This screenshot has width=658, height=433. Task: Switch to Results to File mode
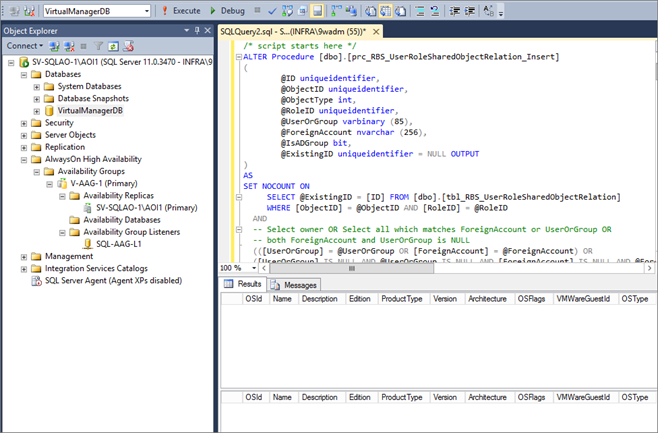400,11
